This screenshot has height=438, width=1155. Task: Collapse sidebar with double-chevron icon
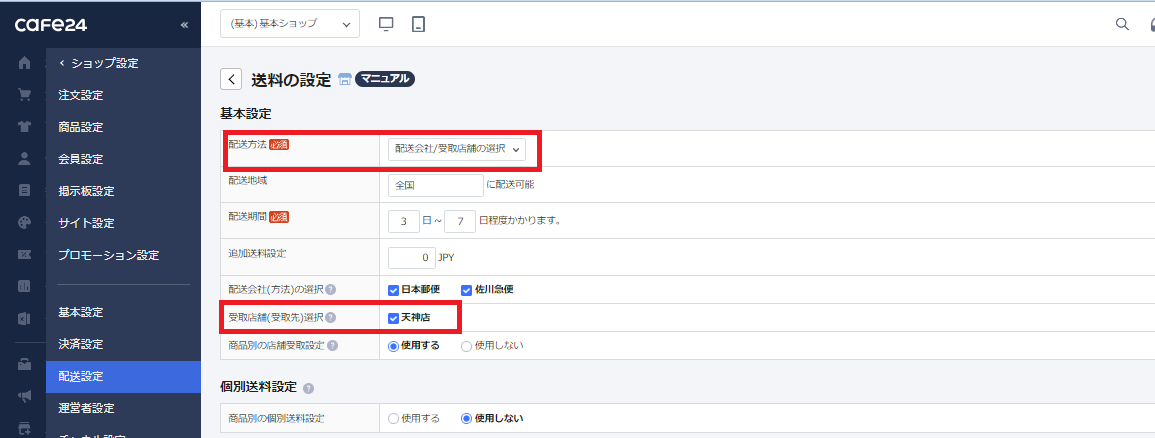pyautogui.click(x=184, y=25)
